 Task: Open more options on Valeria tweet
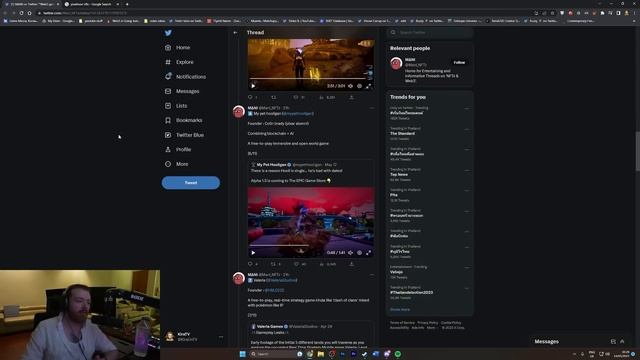click(x=371, y=275)
